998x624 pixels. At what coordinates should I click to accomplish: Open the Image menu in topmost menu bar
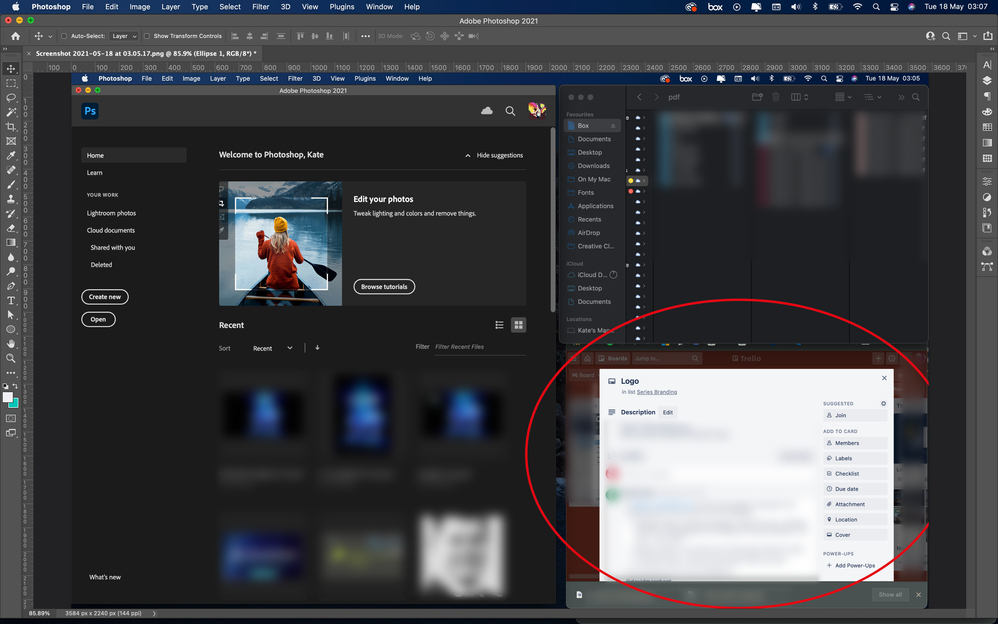[140, 7]
